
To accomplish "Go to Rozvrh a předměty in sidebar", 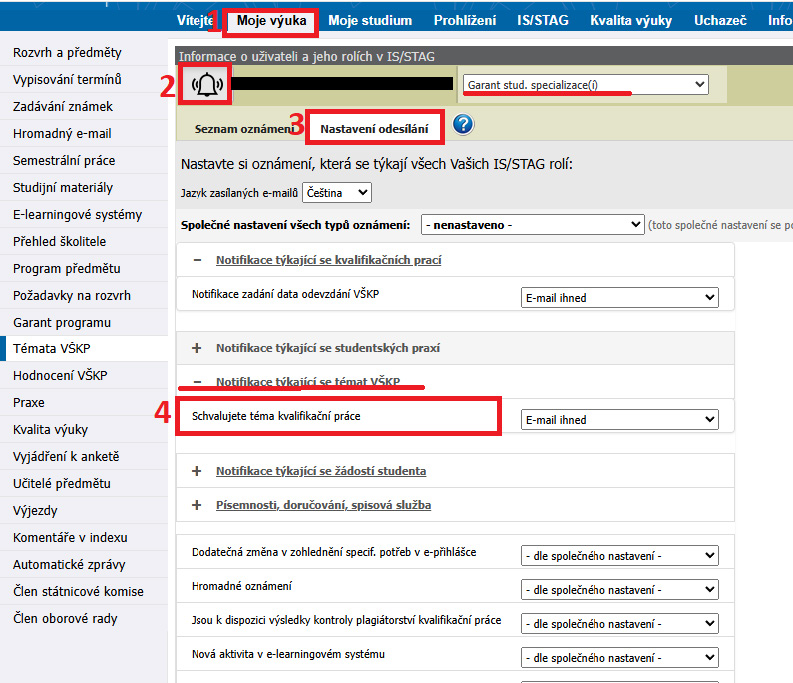I will (x=67, y=52).
